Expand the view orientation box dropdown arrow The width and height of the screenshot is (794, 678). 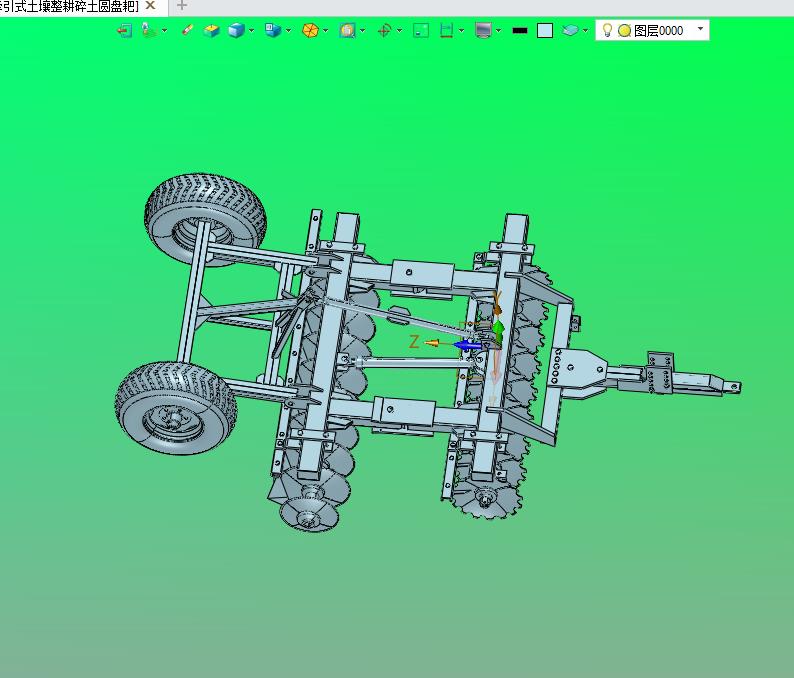pos(289,30)
